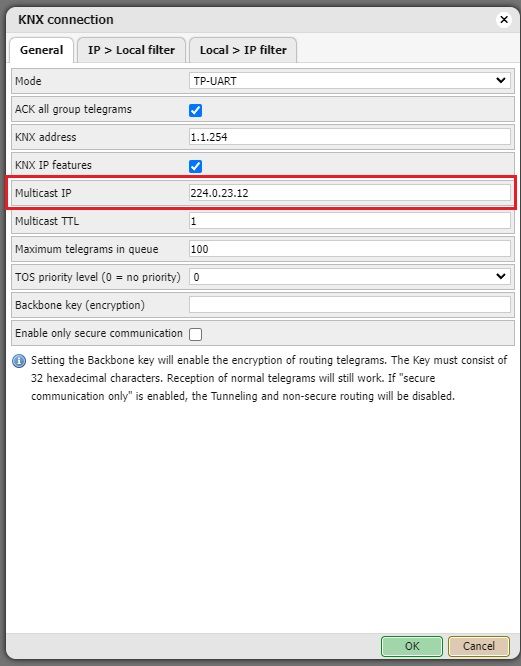Screen dimensions: 521x666
Task: Click the Maximum telegrams in queue field
Action: (x=349, y=249)
